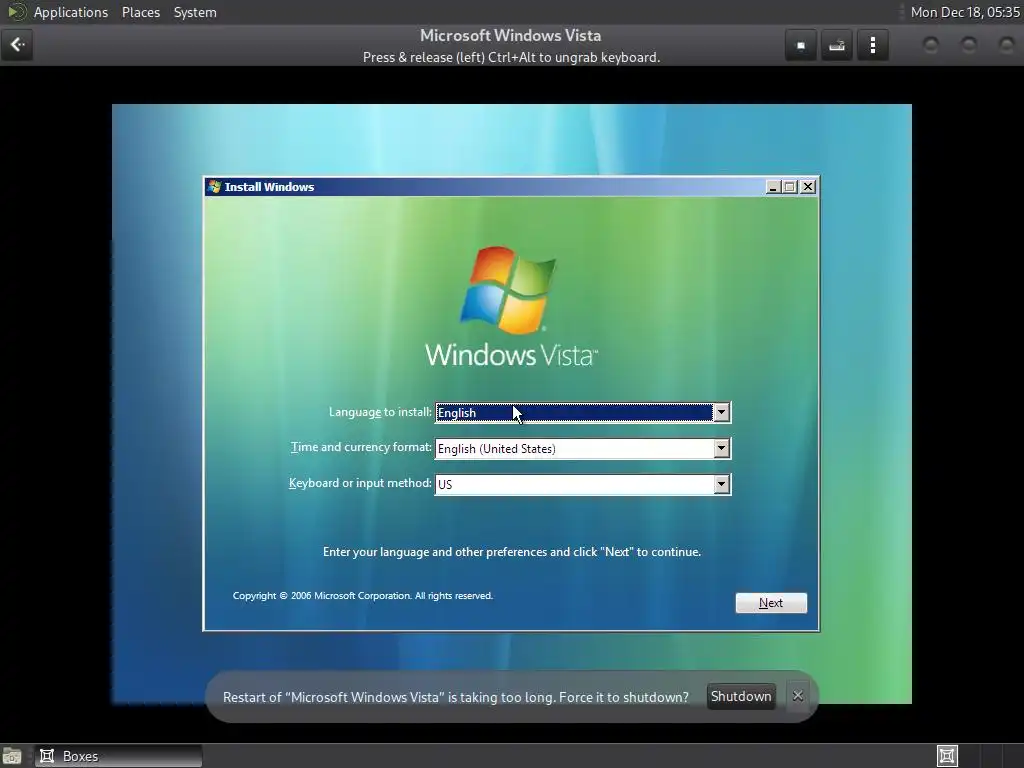Viewport: 1024px width, 768px height.
Task: Click the clock showing Mon Dec 18
Action: point(965,12)
